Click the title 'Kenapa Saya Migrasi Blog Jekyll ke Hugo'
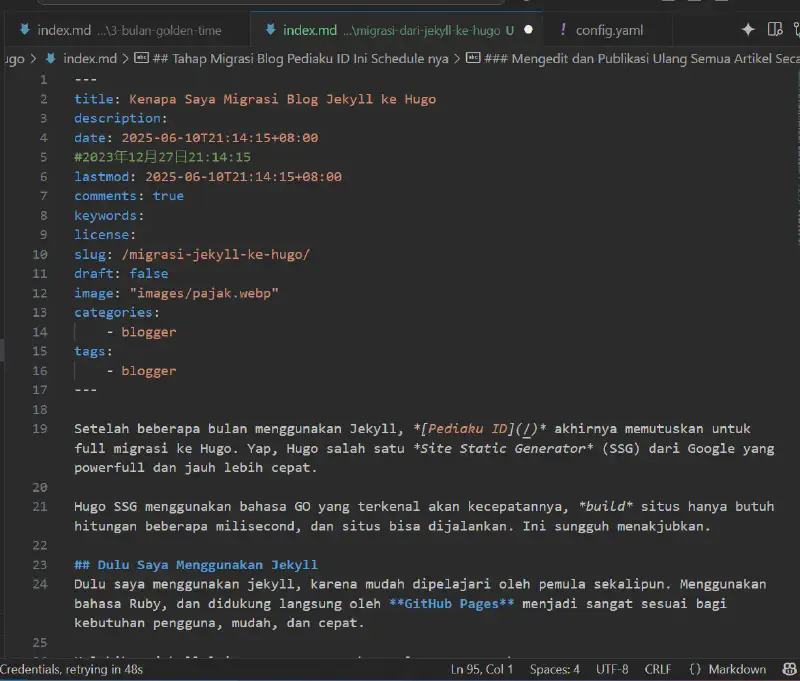 pos(283,99)
